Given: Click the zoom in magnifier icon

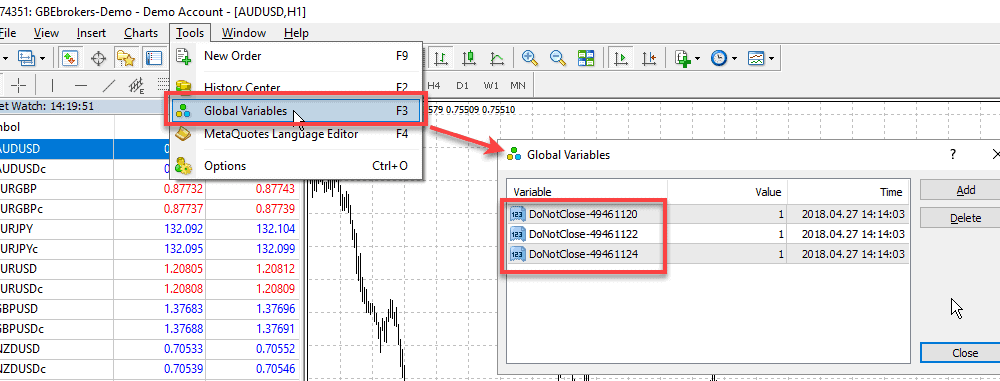Looking at the screenshot, I should pos(529,59).
